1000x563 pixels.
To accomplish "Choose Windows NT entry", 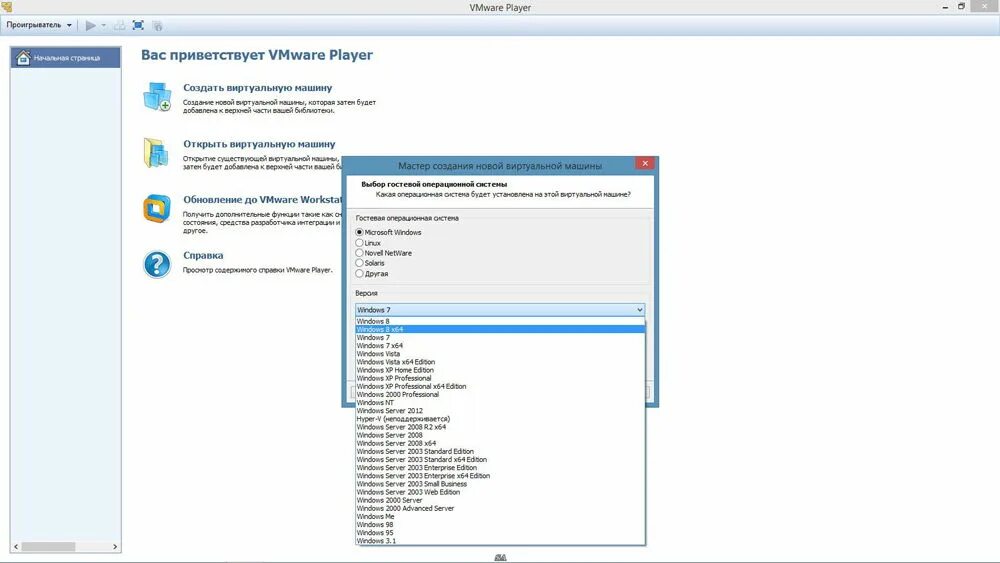I will (x=500, y=403).
